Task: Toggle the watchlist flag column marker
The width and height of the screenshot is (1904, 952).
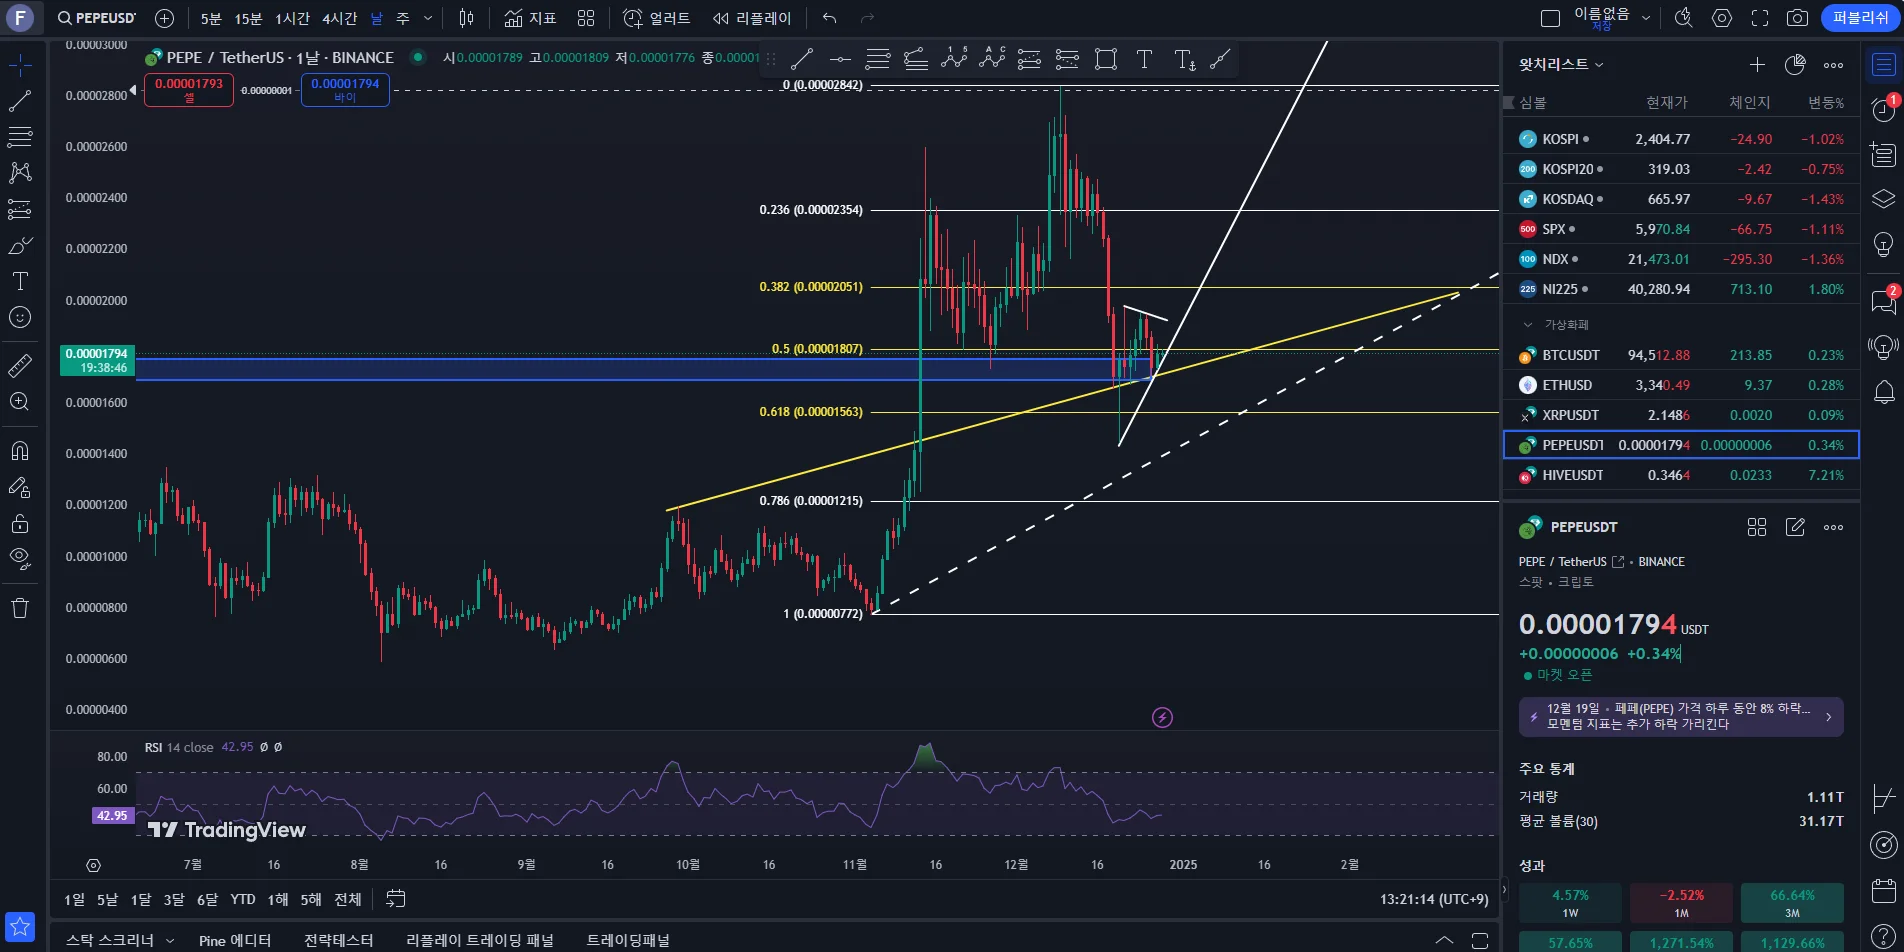Action: click(x=1509, y=102)
